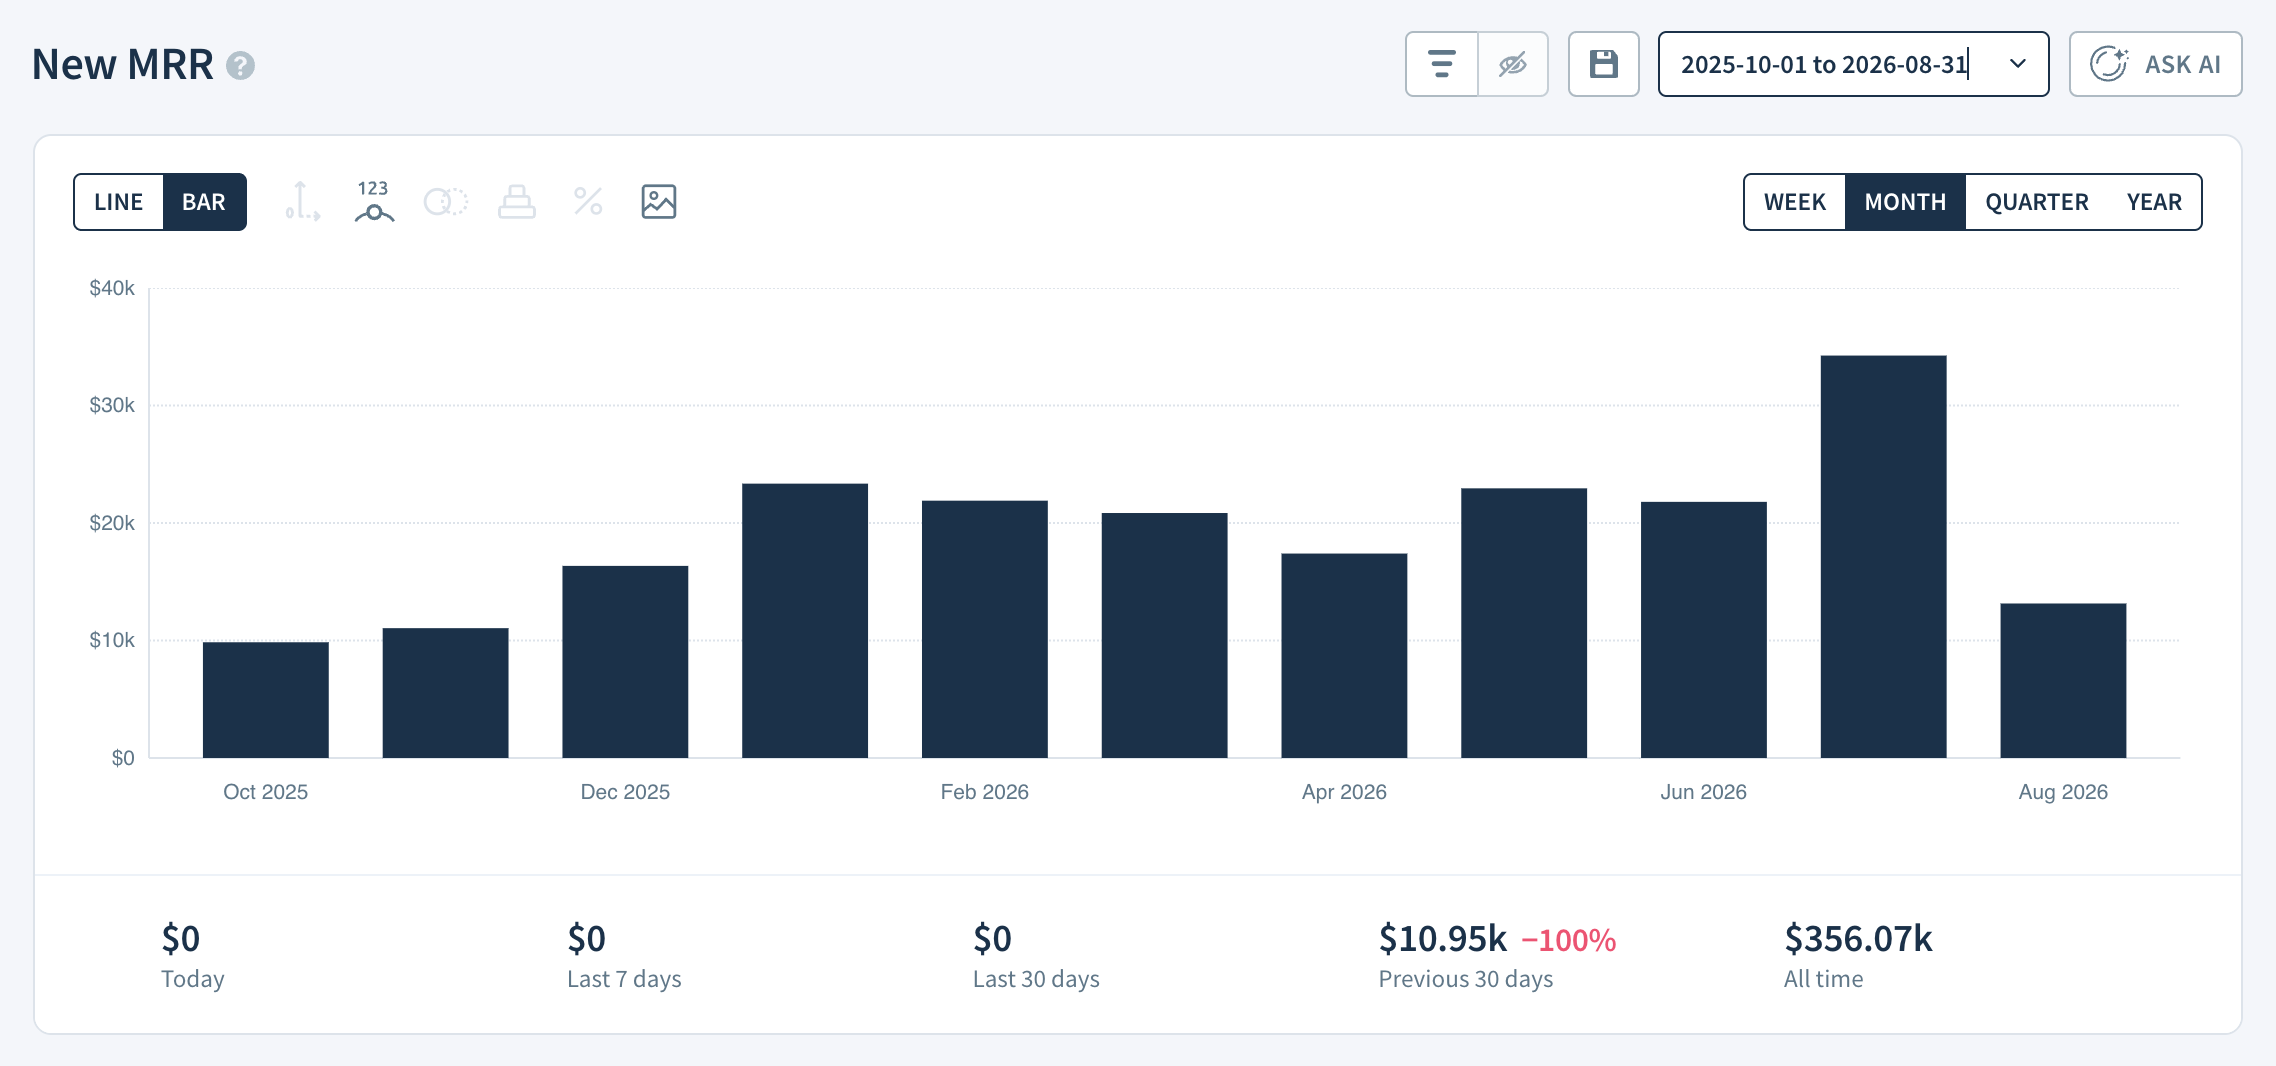Click the -100% change indicator
Screen dimensions: 2276x1066
pyautogui.click(x=1568, y=940)
